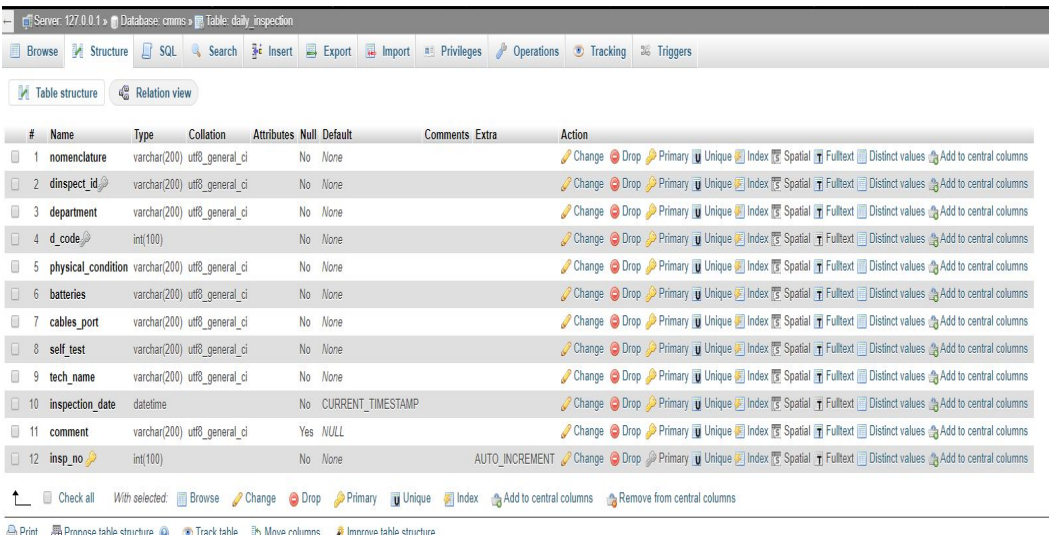
Task: Tick the checkbox for nomenclature column
Action: (15, 157)
